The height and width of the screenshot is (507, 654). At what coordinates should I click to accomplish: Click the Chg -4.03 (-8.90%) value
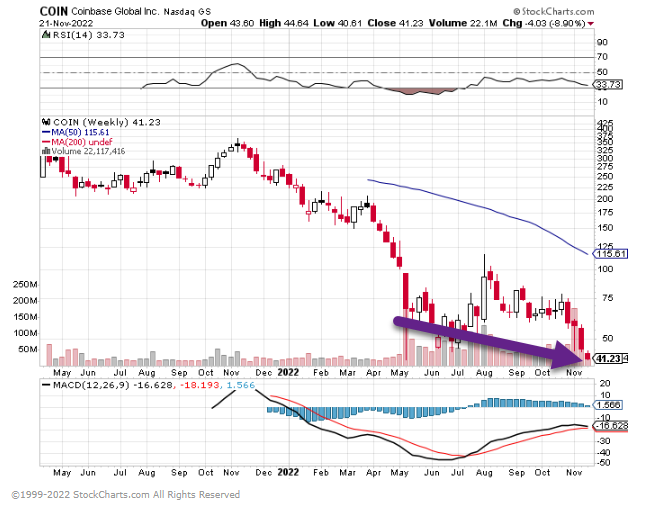(x=544, y=23)
